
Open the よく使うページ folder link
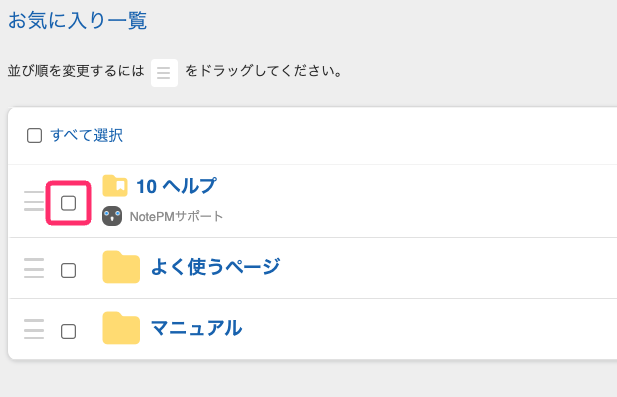216,267
